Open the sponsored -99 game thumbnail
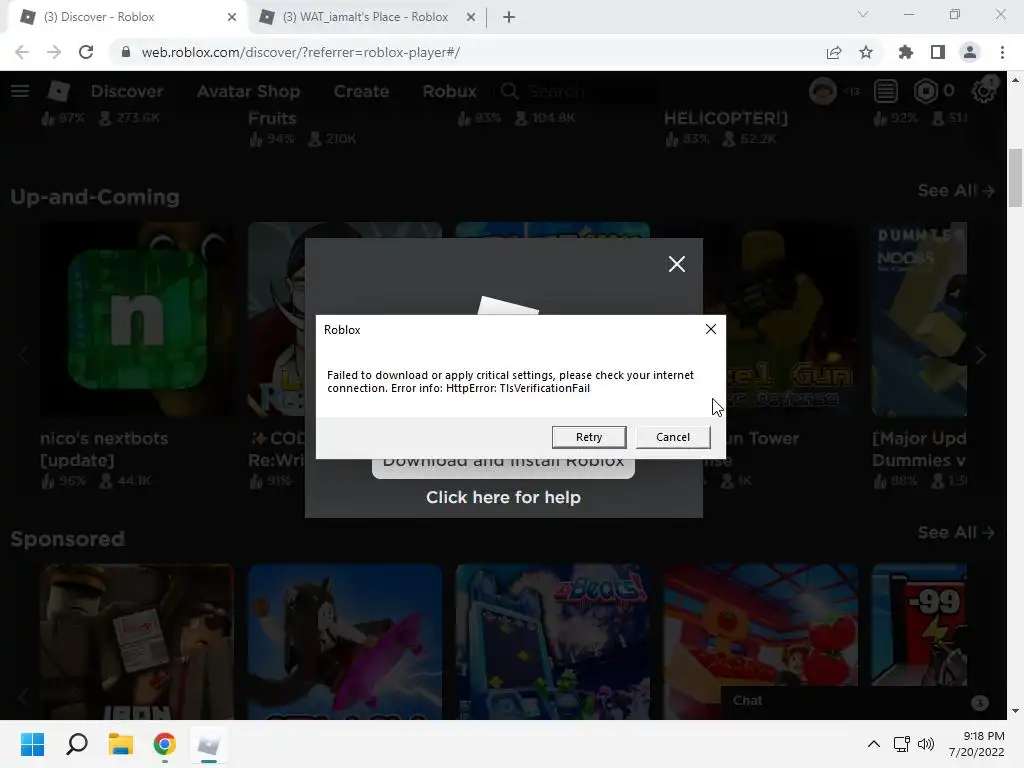Screen dimensions: 1024x768 point(920,626)
